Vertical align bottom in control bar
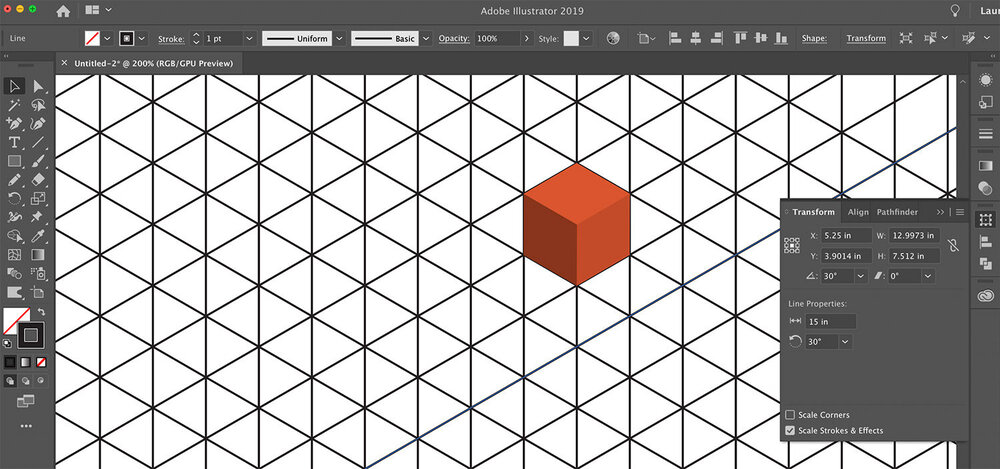The height and width of the screenshot is (469, 1000). [781, 38]
